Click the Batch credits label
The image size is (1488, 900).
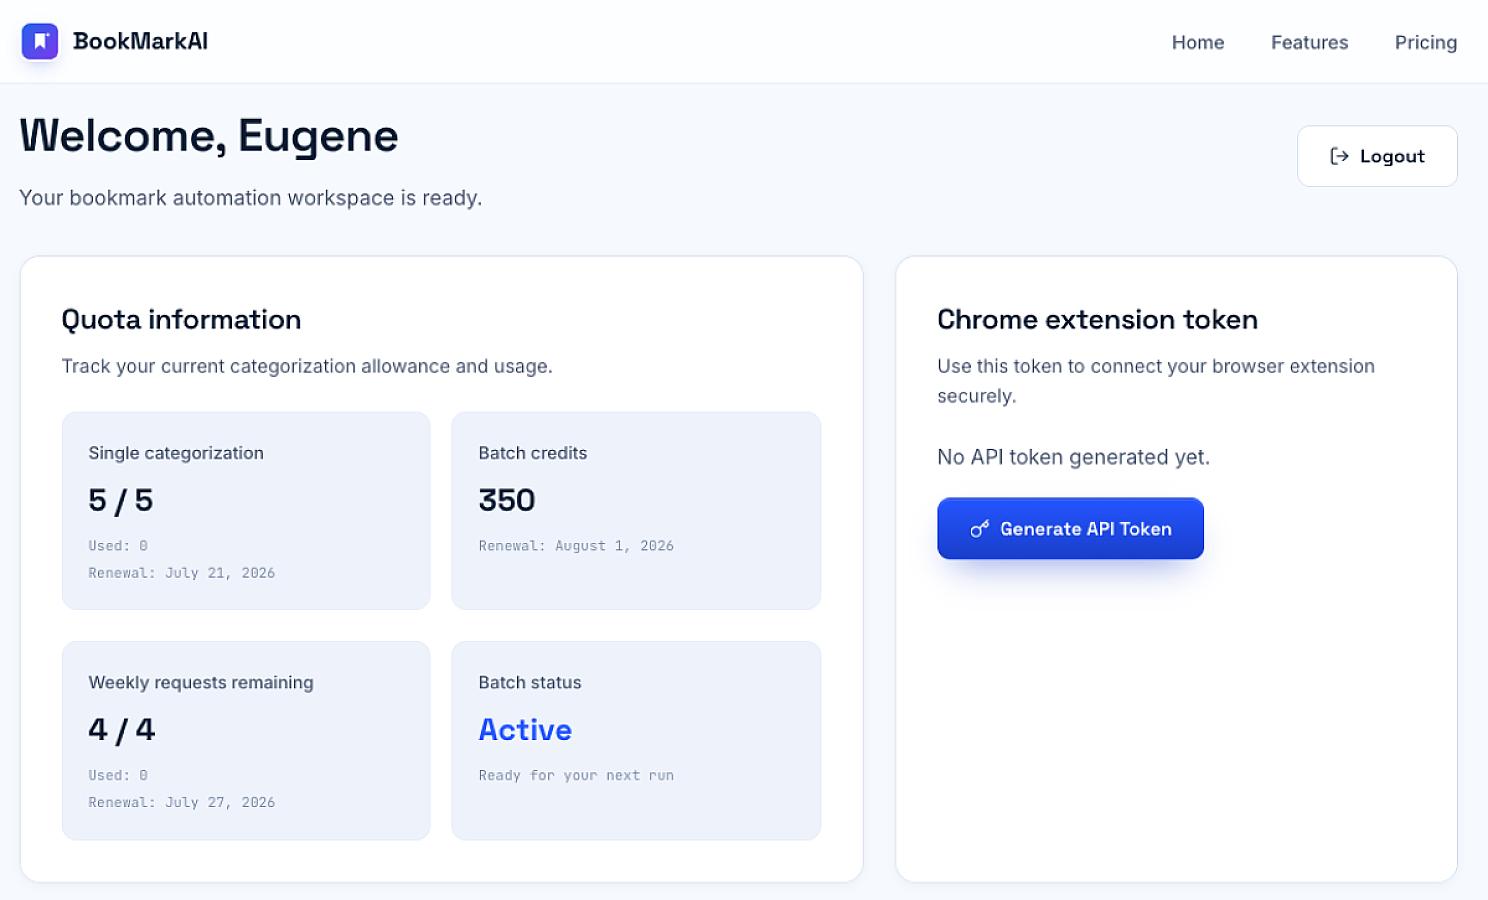click(x=533, y=453)
